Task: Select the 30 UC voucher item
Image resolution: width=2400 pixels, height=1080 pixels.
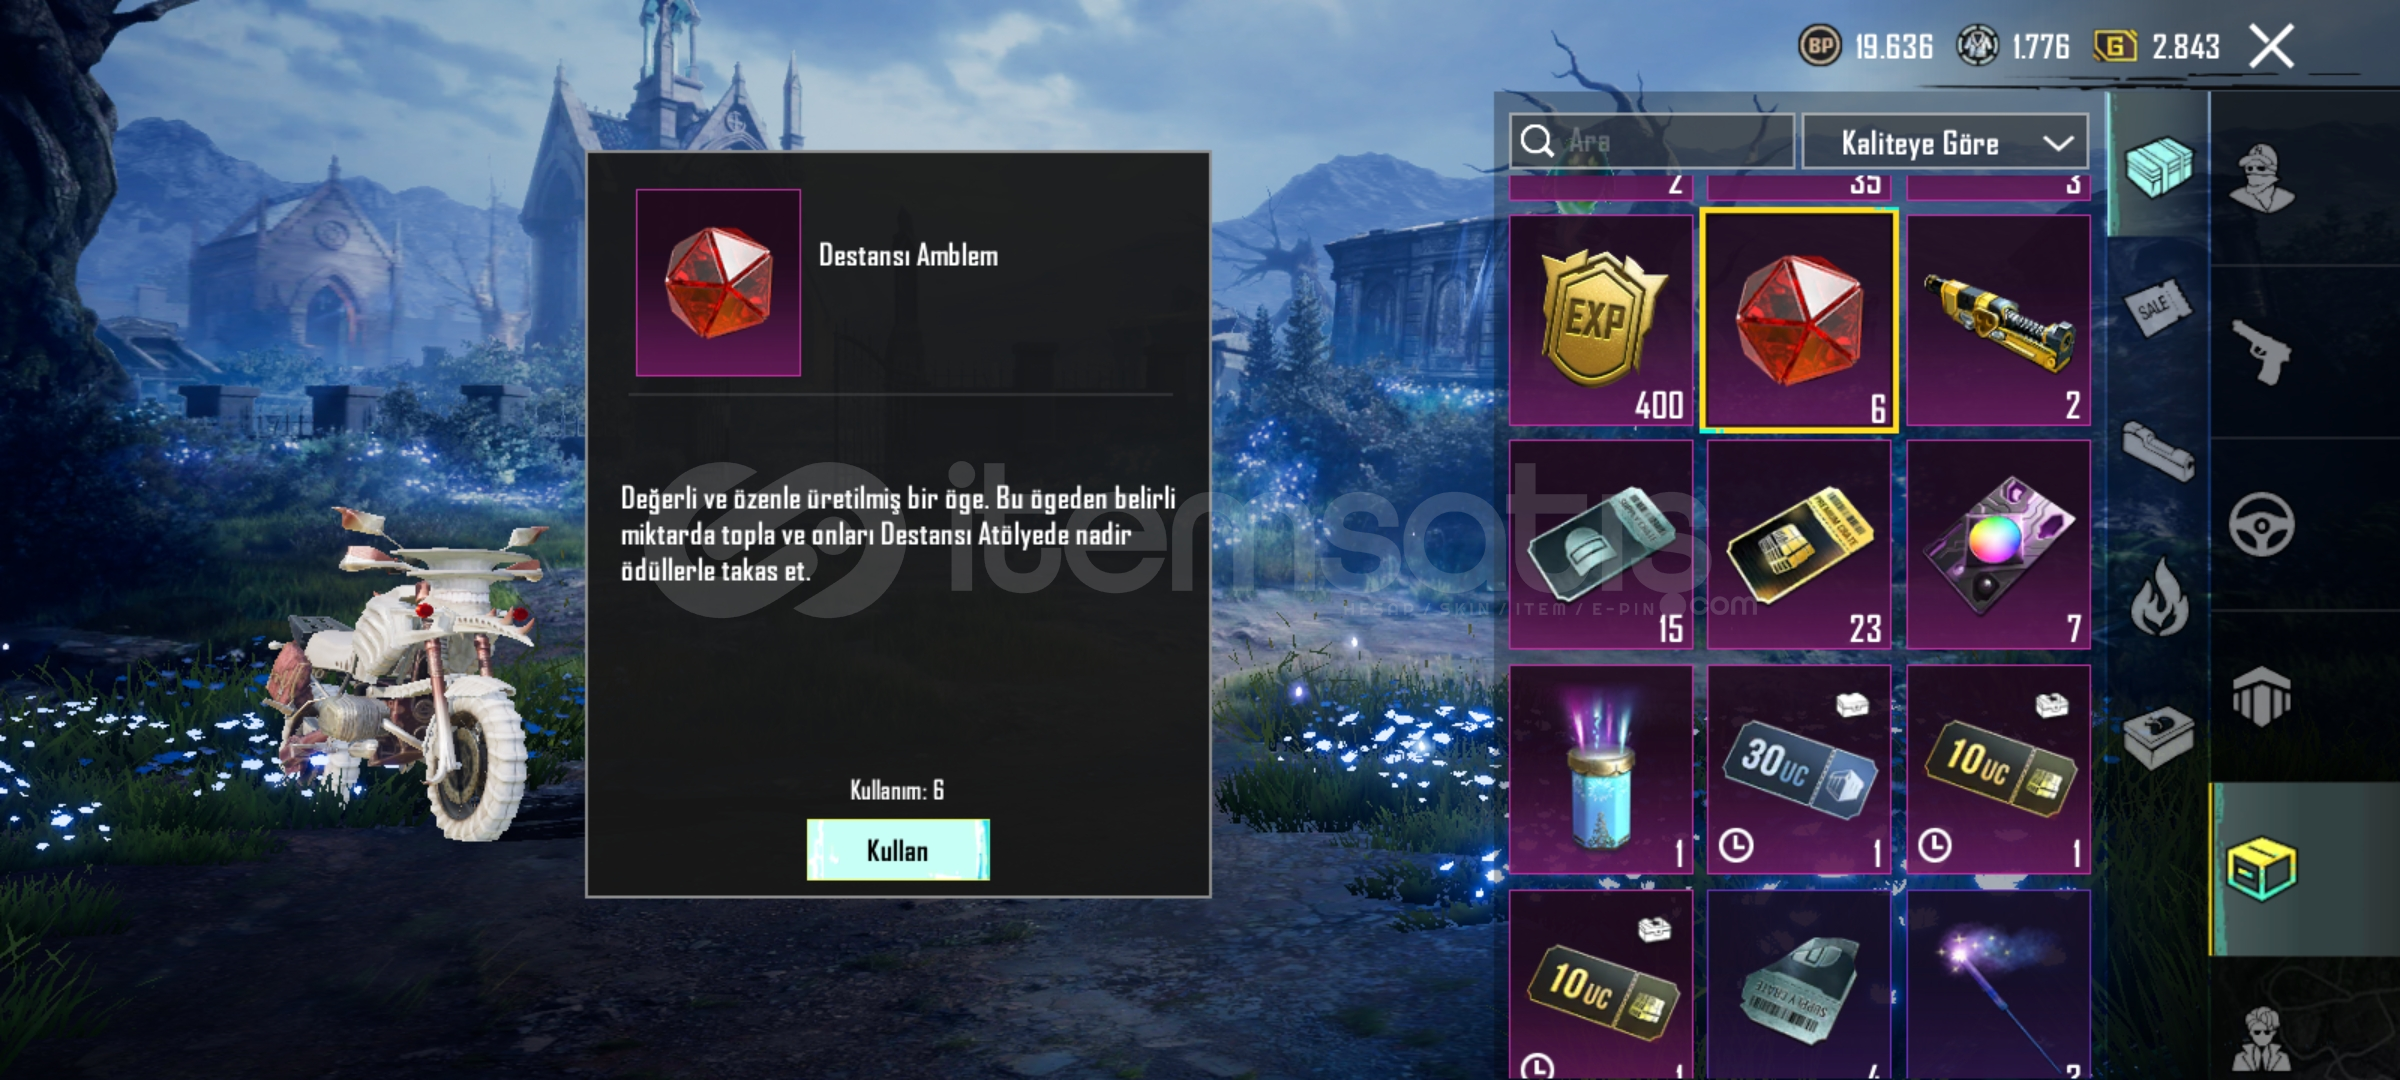Action: [1799, 769]
